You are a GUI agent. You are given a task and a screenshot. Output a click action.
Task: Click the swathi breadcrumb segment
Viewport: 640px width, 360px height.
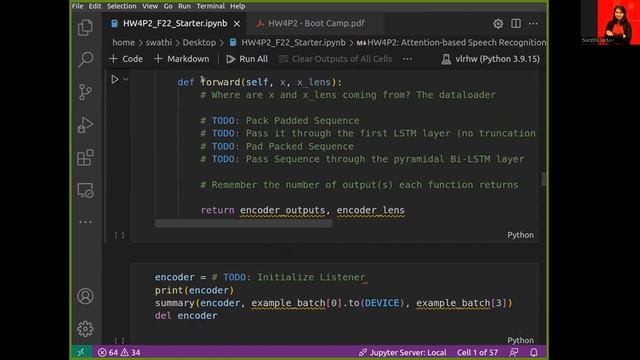pos(158,42)
